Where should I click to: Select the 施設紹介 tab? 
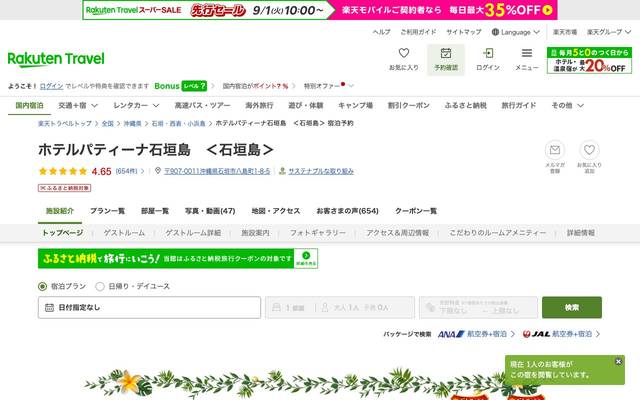click(60, 211)
